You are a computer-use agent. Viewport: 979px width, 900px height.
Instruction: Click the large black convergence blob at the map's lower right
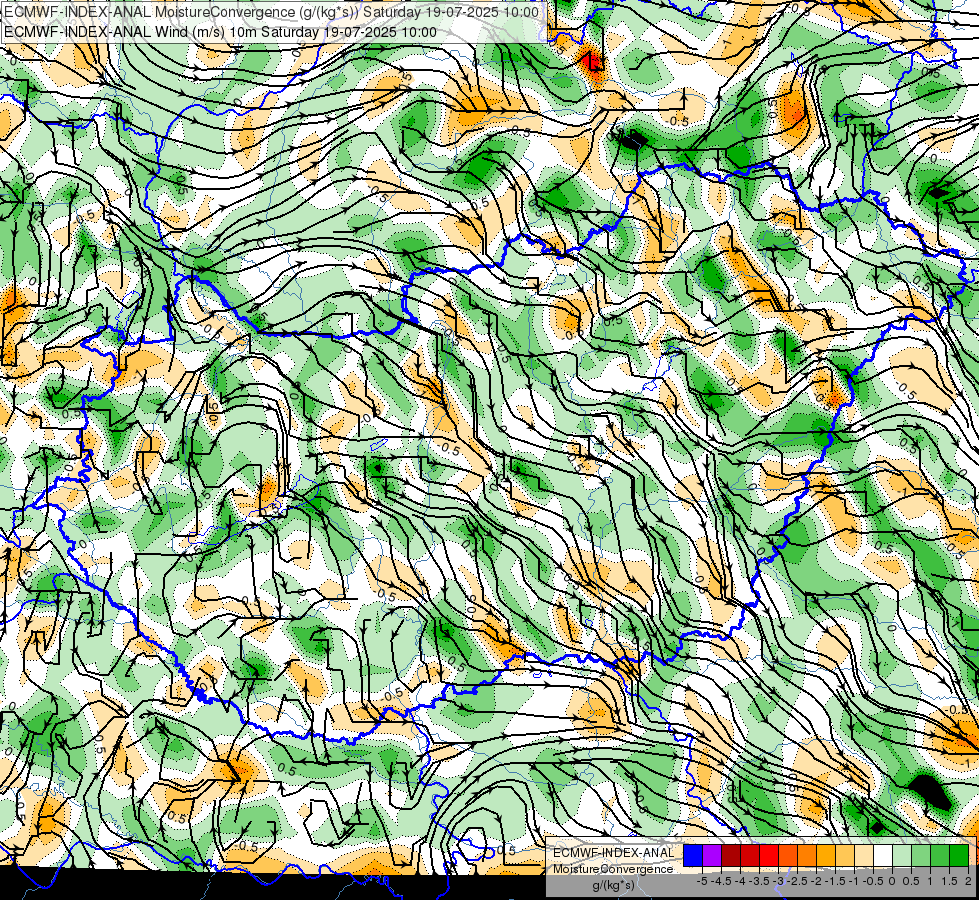[928, 792]
